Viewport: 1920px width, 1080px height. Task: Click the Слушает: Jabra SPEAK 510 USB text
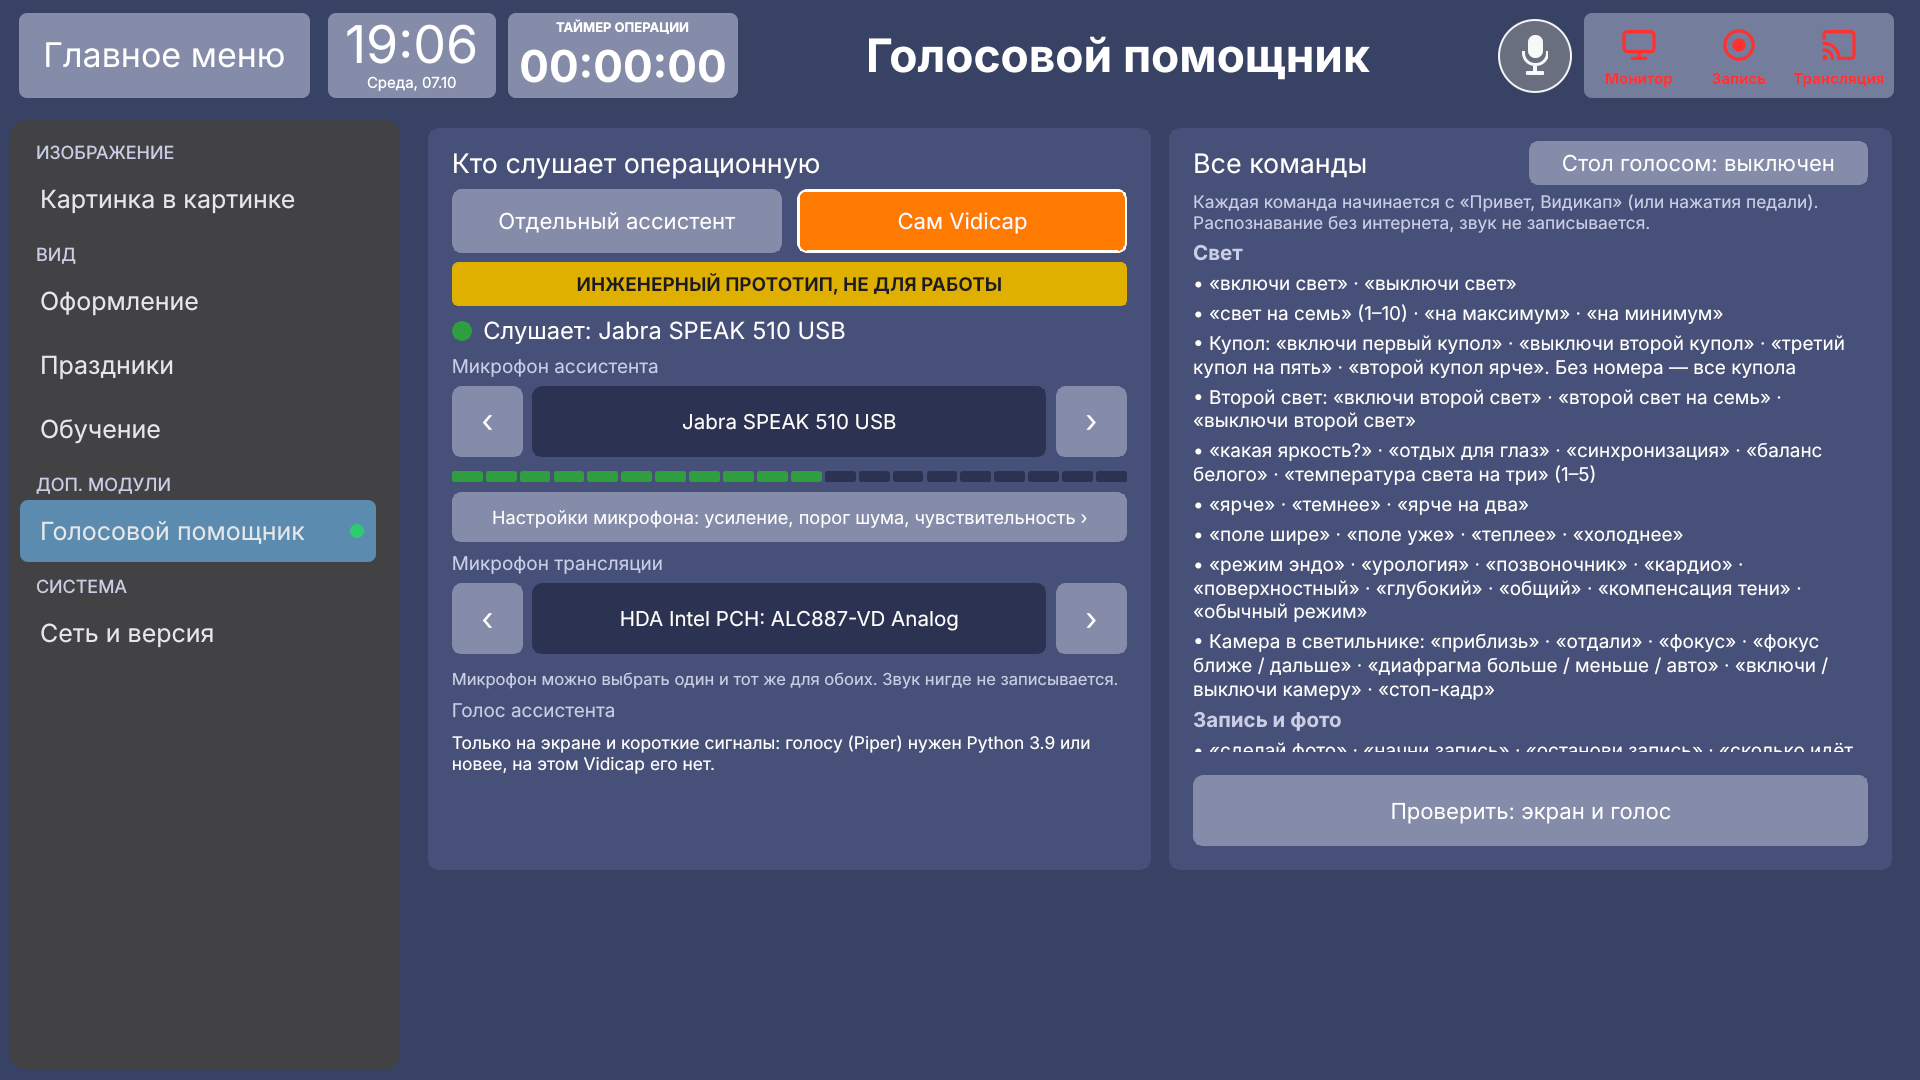pyautogui.click(x=664, y=331)
